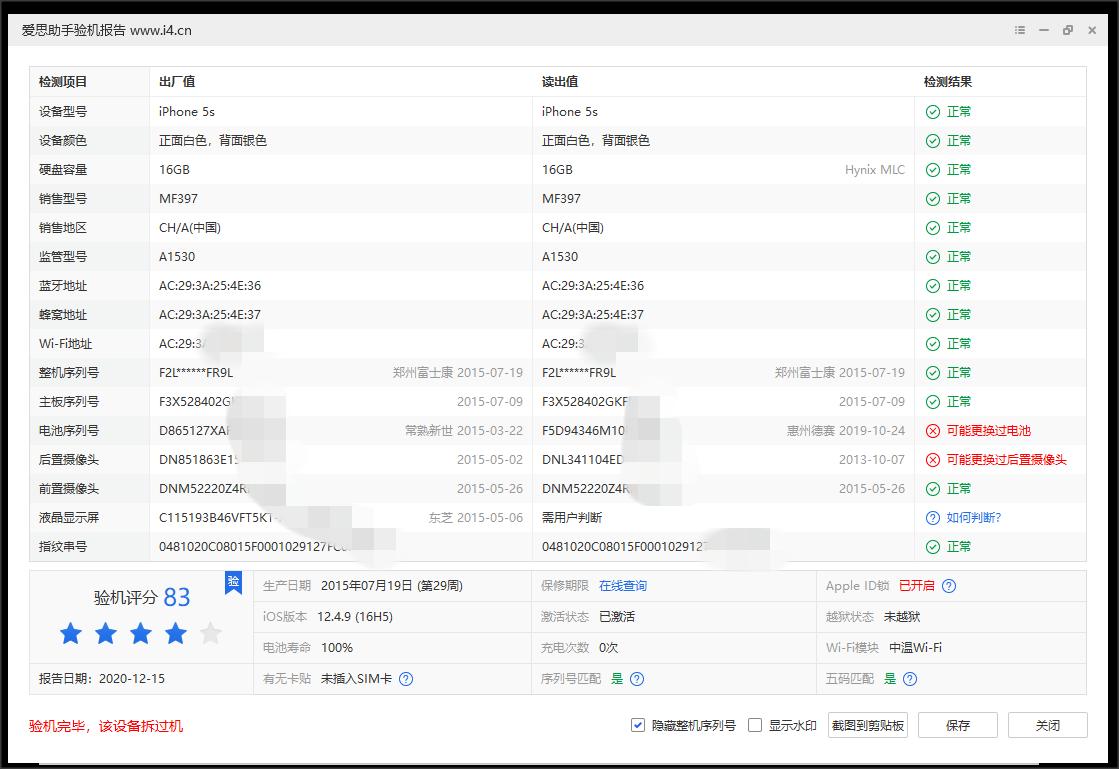This screenshot has height=769, width=1119.
Task: Enable the 显示水印 checkbox
Action: point(755,724)
